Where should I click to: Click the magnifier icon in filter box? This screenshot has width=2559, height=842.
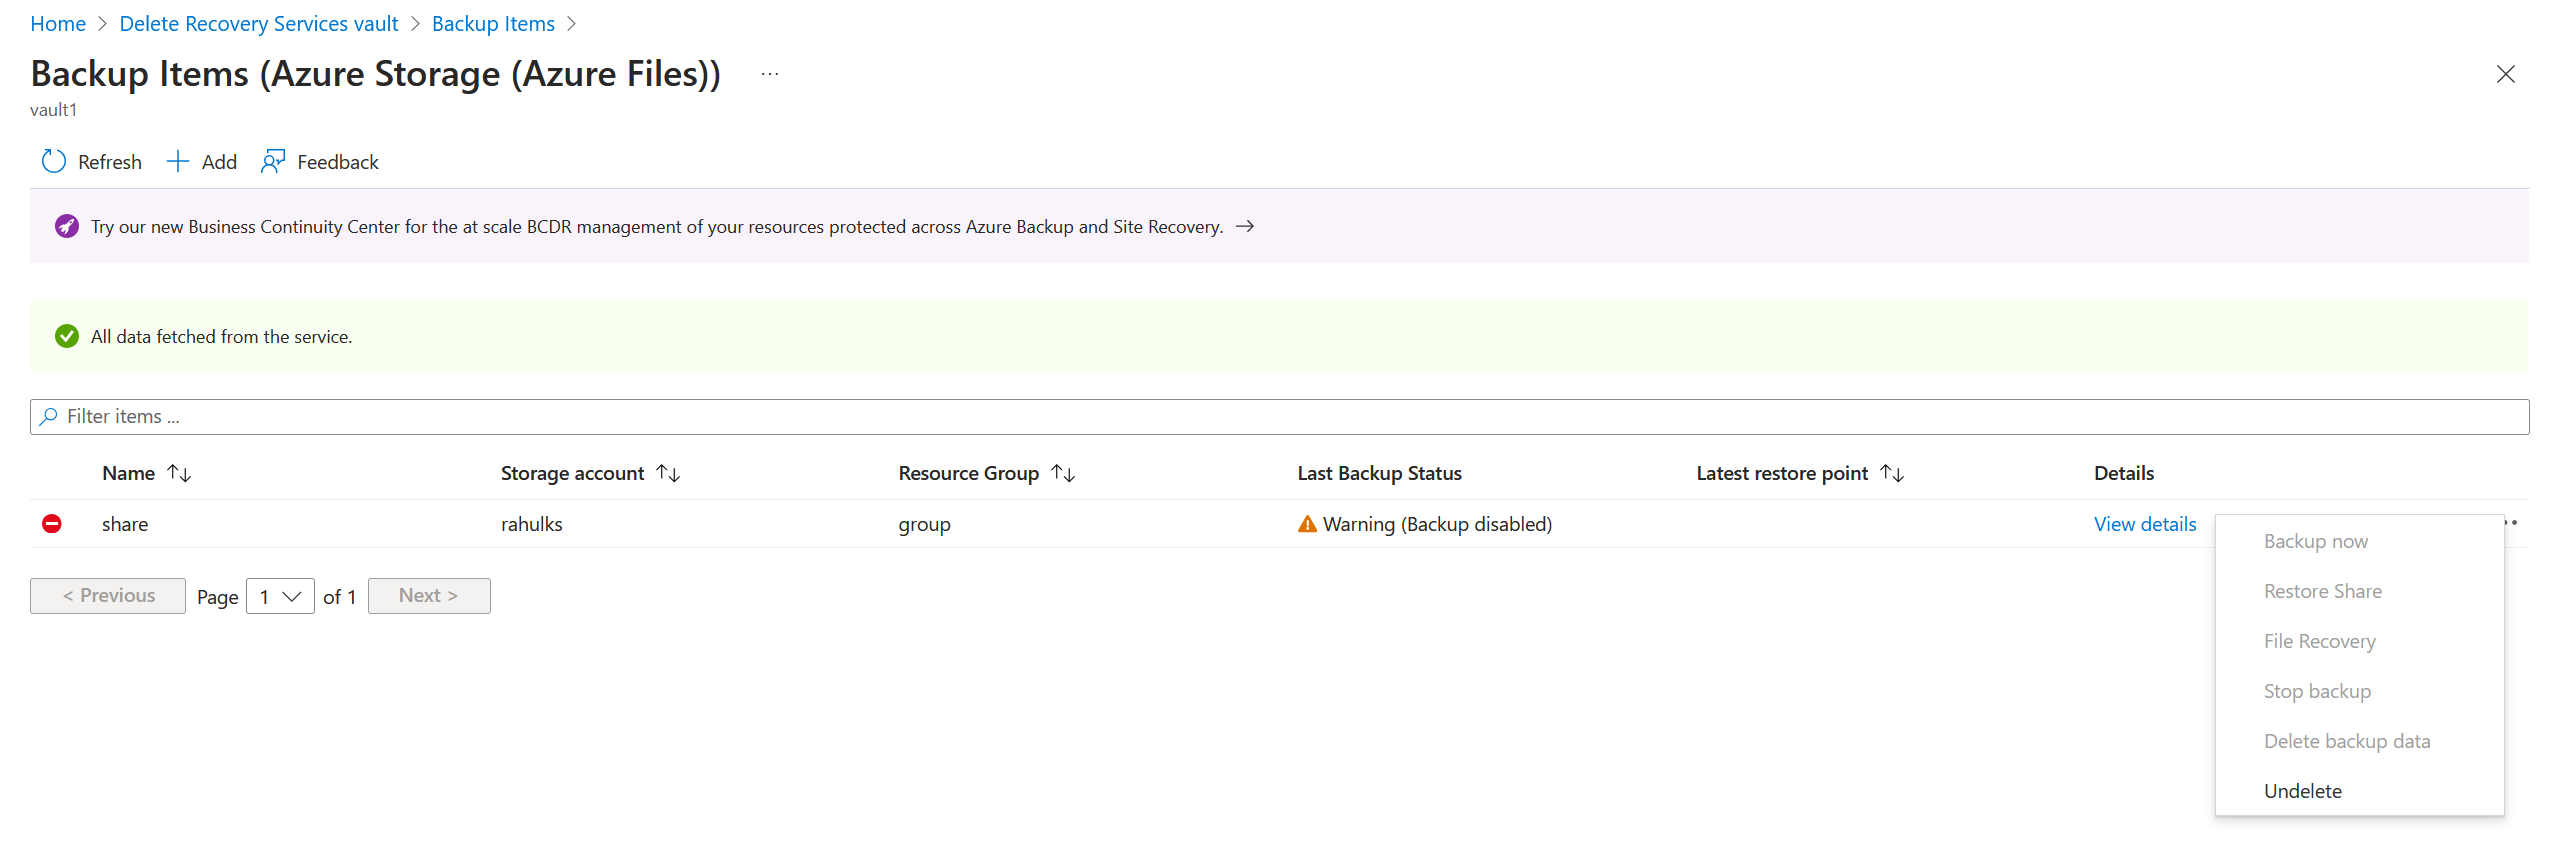[48, 417]
